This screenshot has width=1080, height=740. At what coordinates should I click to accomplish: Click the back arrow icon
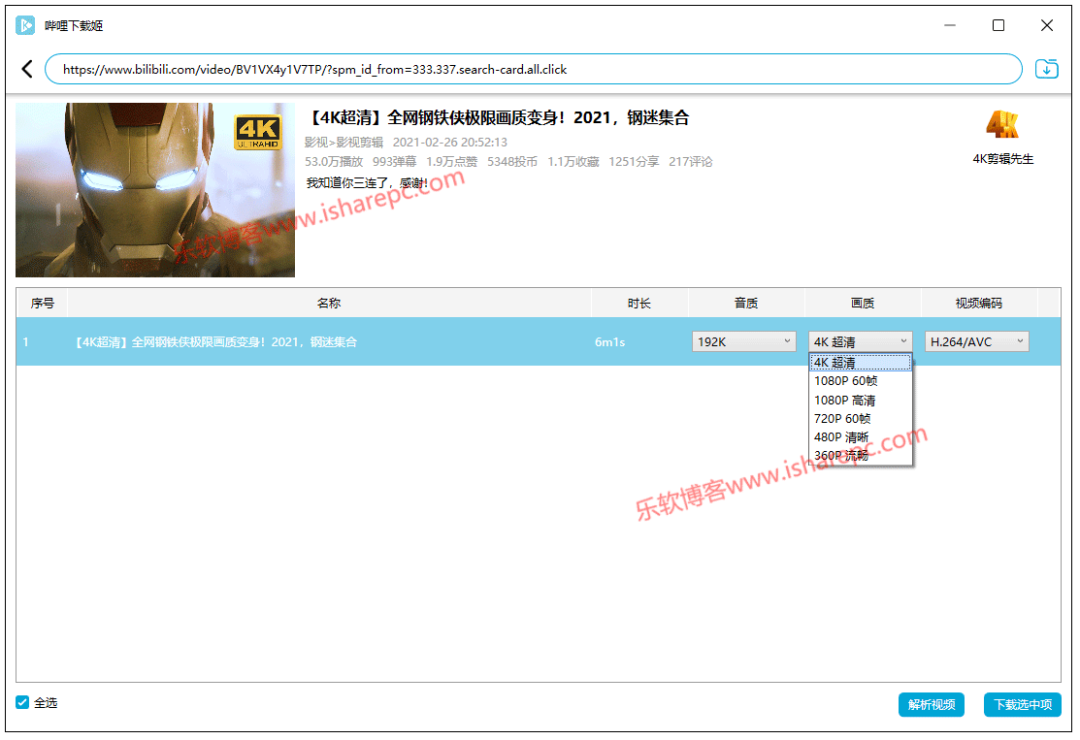click(x=27, y=69)
